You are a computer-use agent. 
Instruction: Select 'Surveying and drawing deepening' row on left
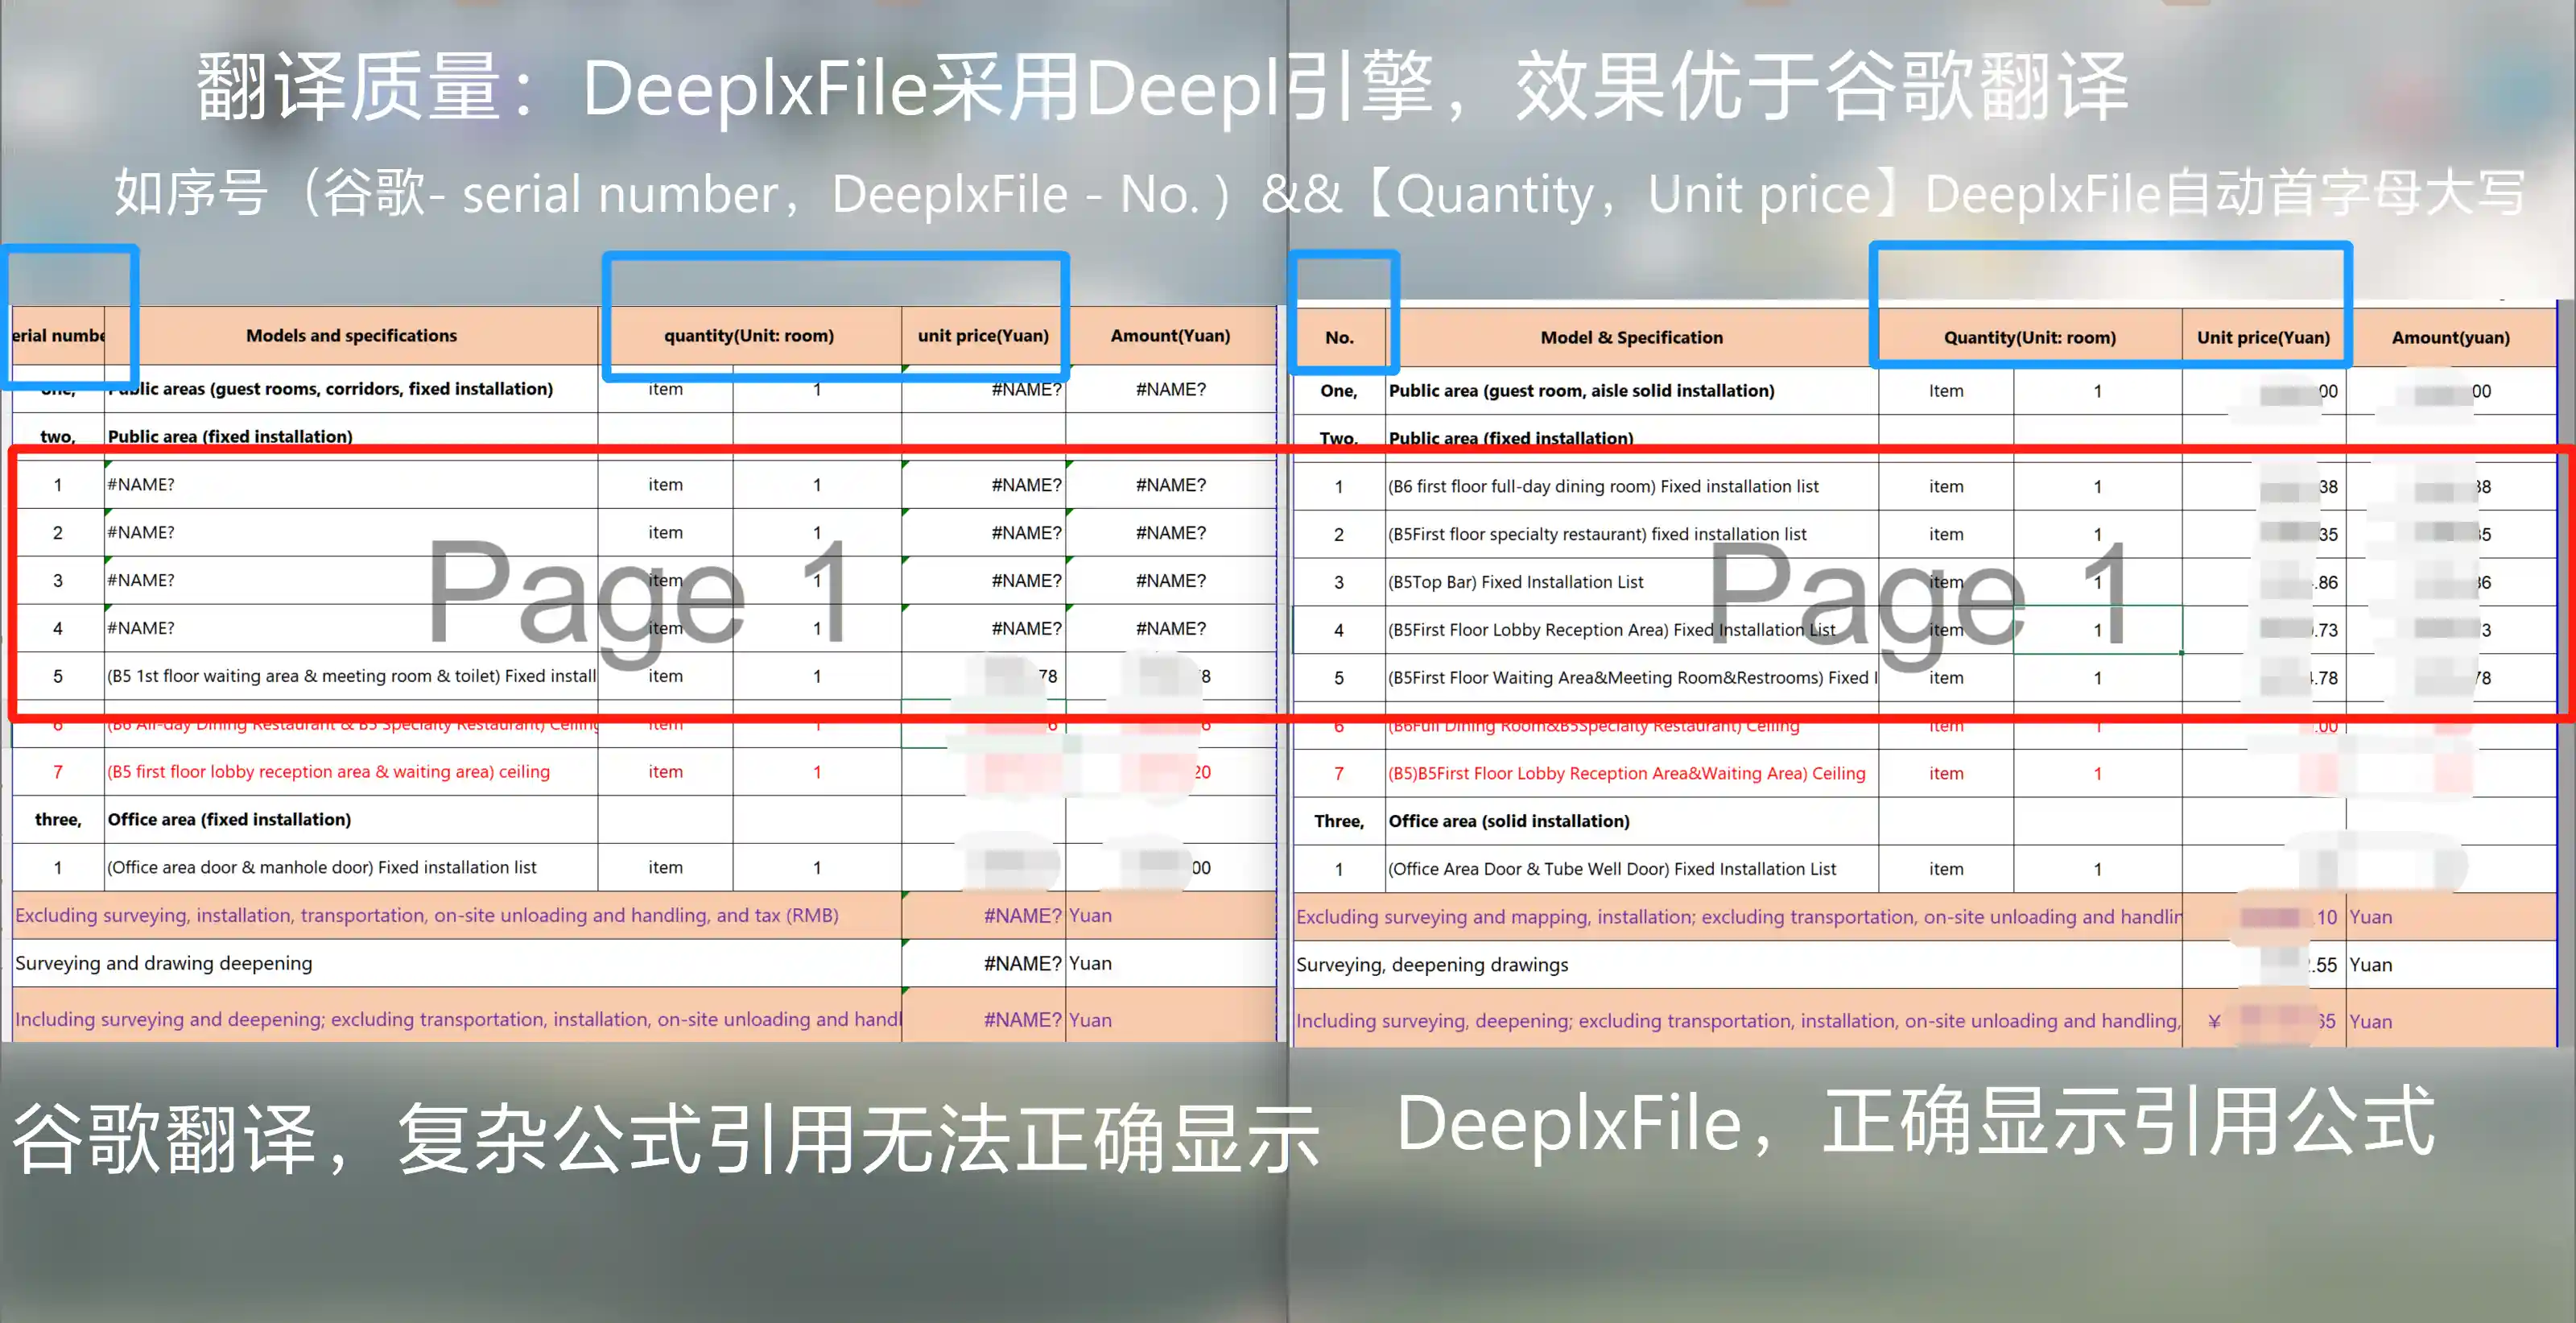(164, 963)
